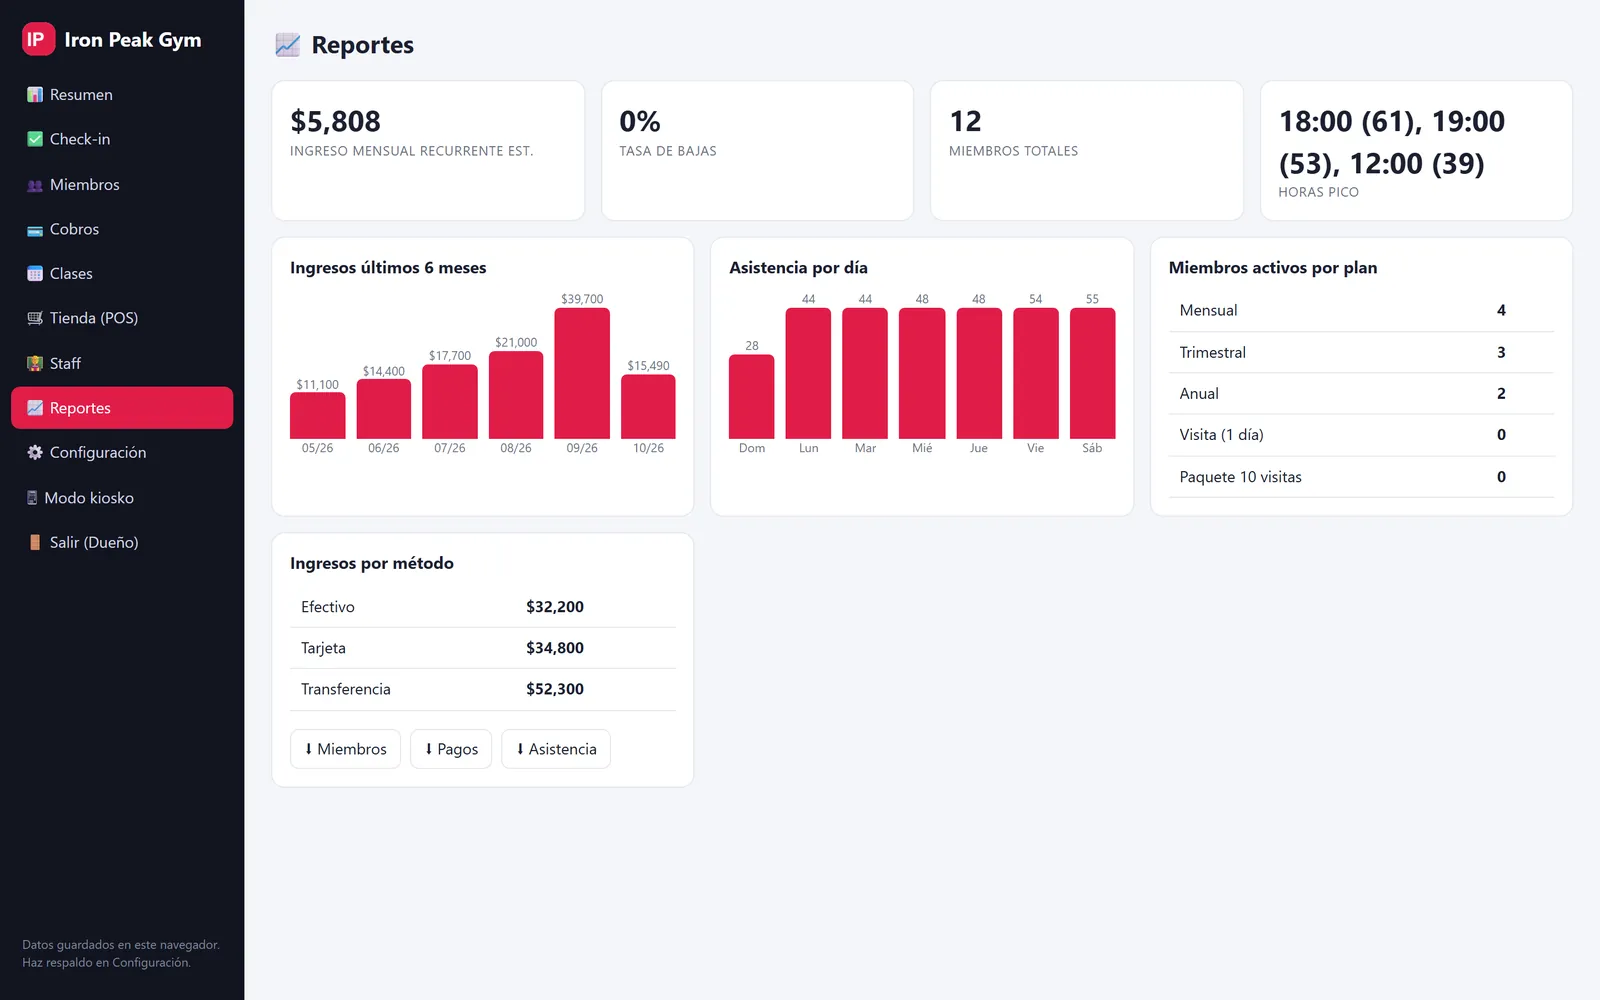Viewport: 1600px width, 1000px height.
Task: Click the Check-in checkmark icon
Action: tap(35, 139)
